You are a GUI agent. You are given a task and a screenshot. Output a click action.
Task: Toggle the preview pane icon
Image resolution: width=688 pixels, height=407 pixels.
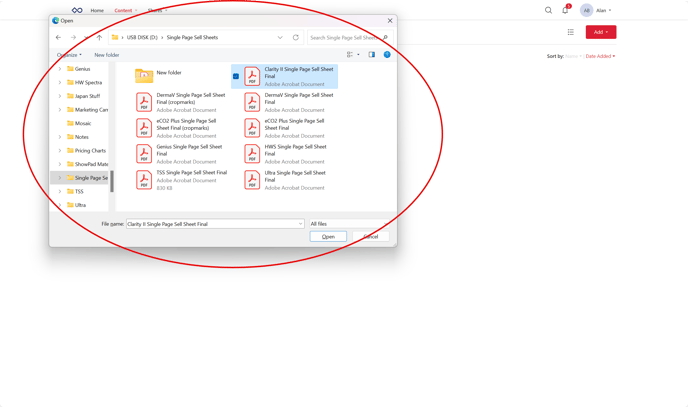coord(372,55)
